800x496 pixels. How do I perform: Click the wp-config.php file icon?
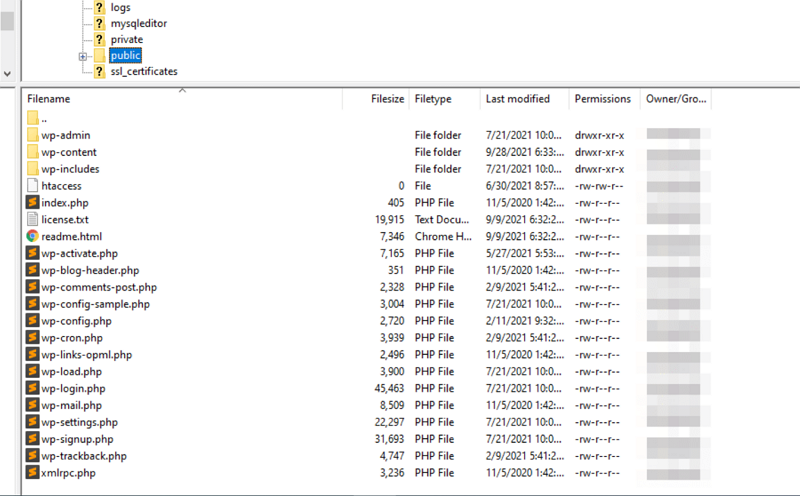(x=33, y=321)
